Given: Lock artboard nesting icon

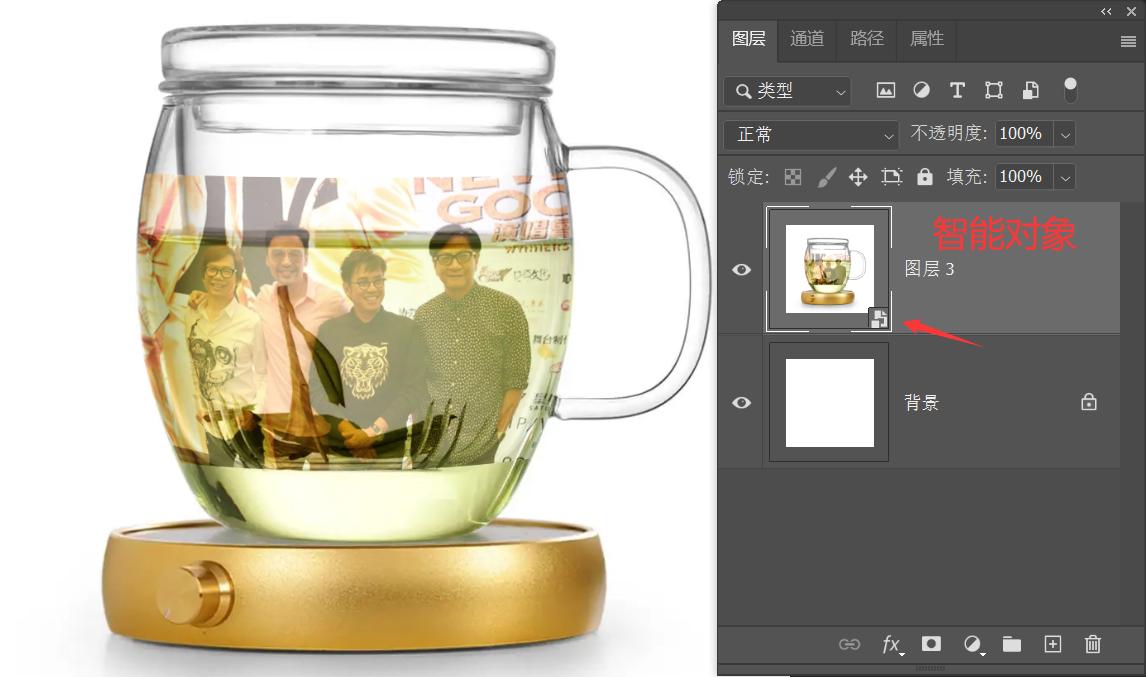Looking at the screenshot, I should pyautogui.click(x=892, y=177).
